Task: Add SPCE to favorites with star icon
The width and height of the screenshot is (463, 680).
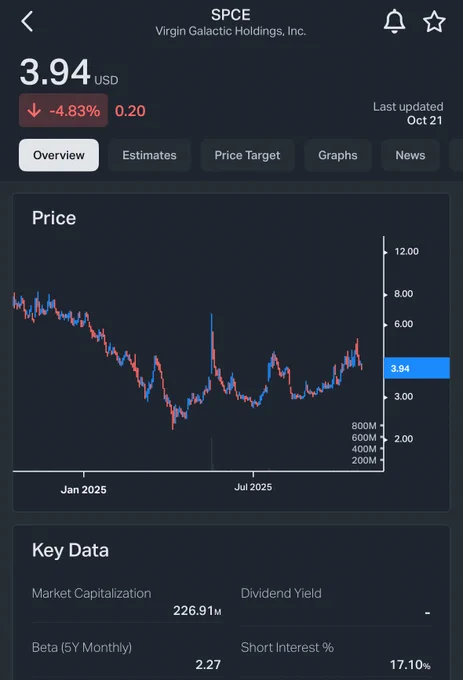Action: pyautogui.click(x=434, y=22)
